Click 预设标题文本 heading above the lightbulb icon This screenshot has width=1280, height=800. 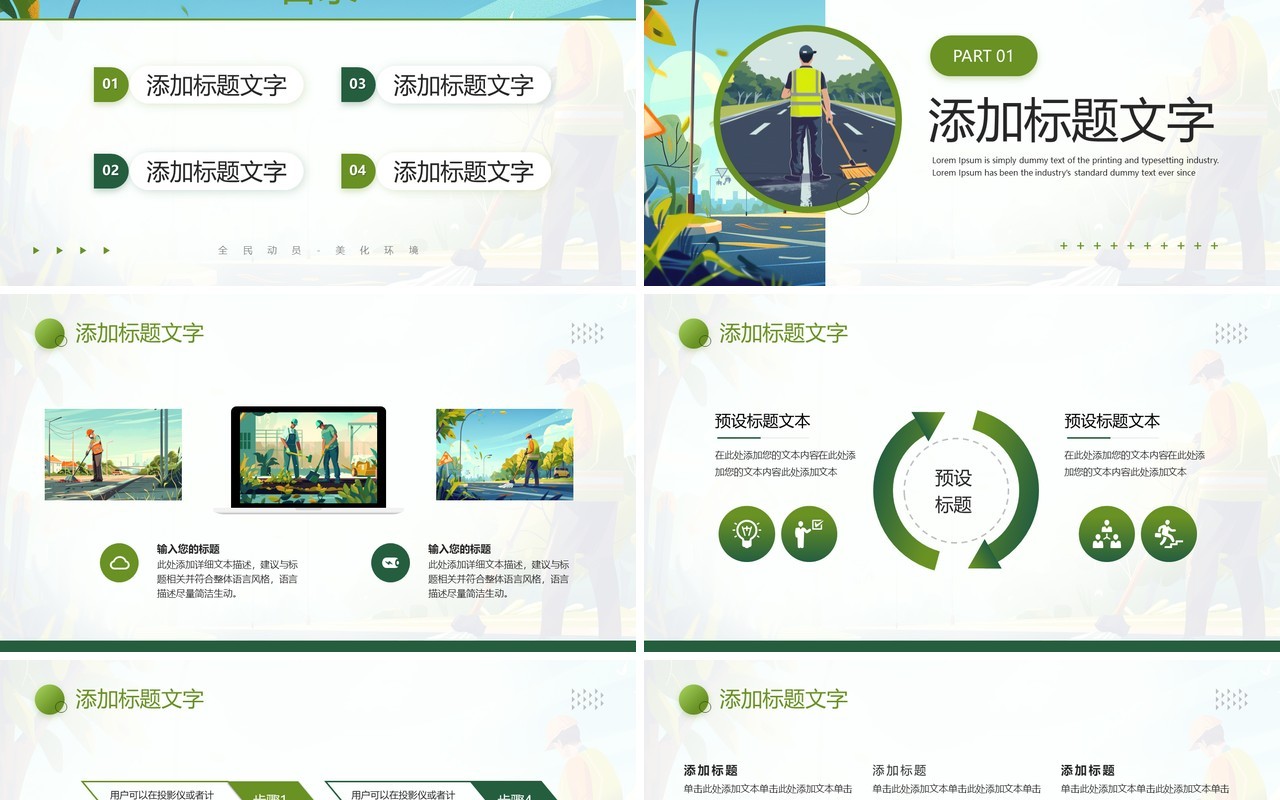763,421
